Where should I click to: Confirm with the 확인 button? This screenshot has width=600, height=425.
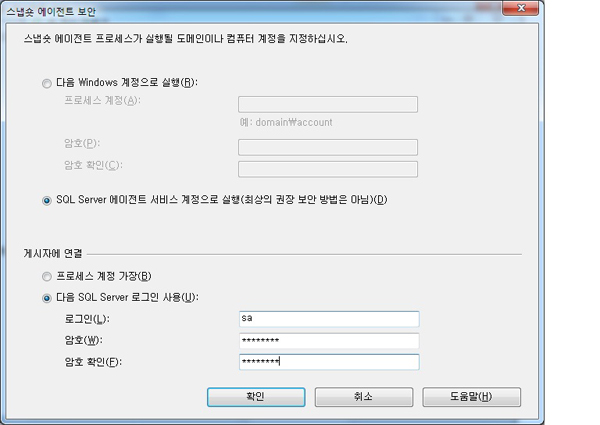(x=256, y=397)
